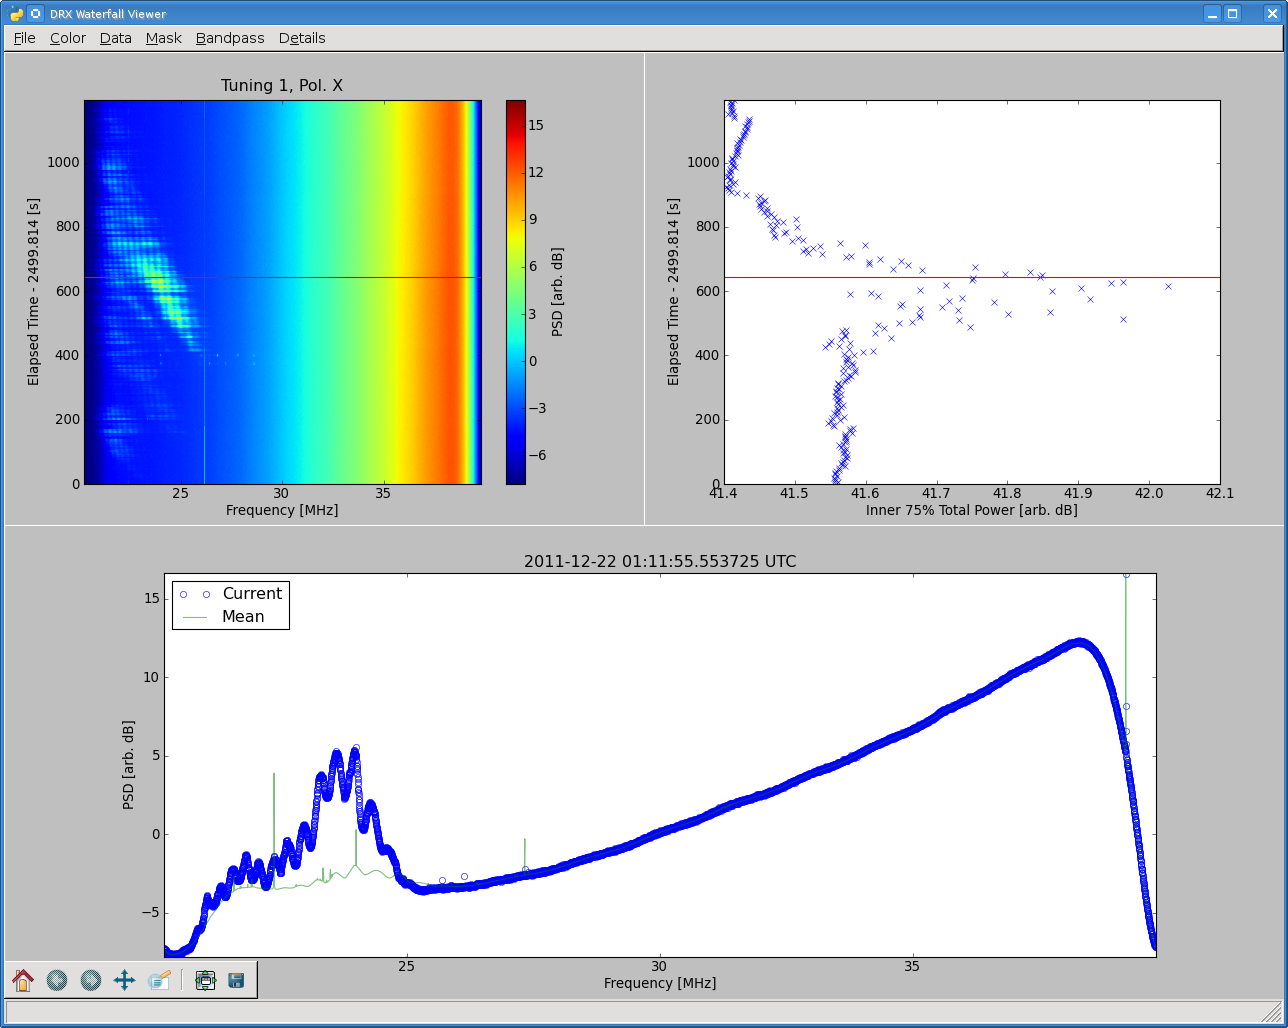
Task: Expand the Bandpass menu
Action: [230, 38]
